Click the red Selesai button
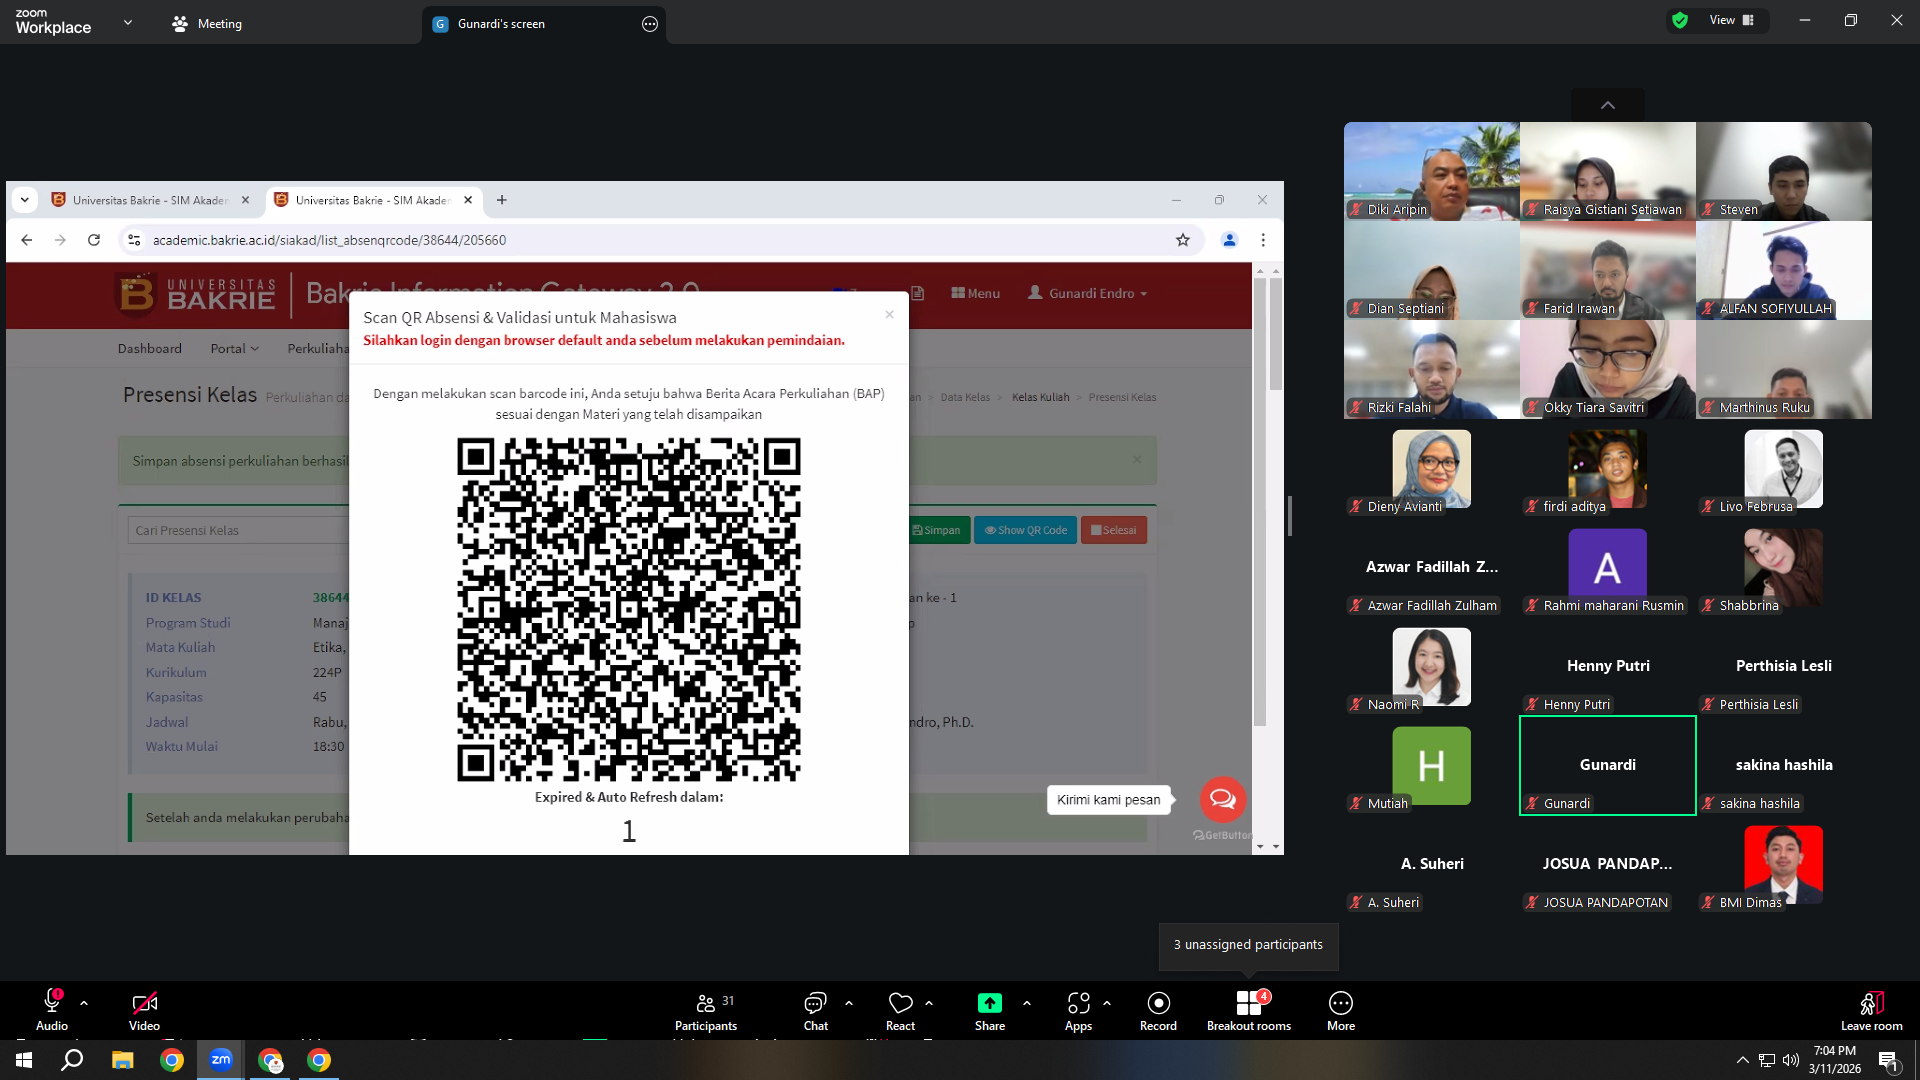 tap(1114, 530)
